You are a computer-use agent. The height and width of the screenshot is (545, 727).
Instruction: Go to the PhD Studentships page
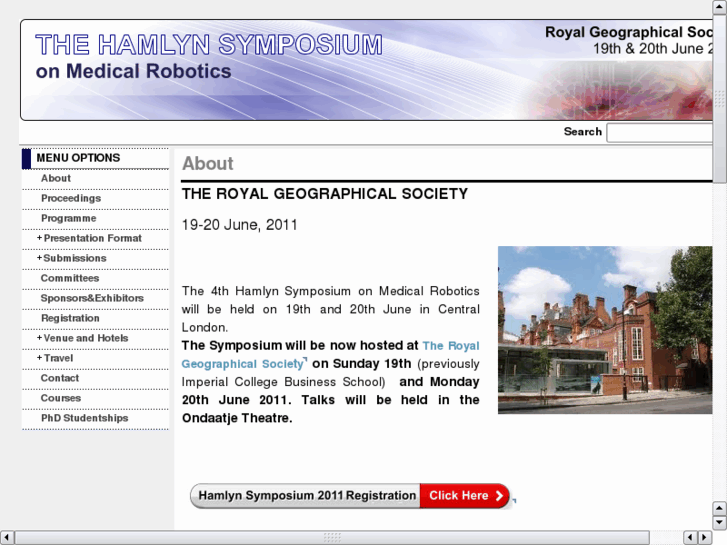click(84, 418)
